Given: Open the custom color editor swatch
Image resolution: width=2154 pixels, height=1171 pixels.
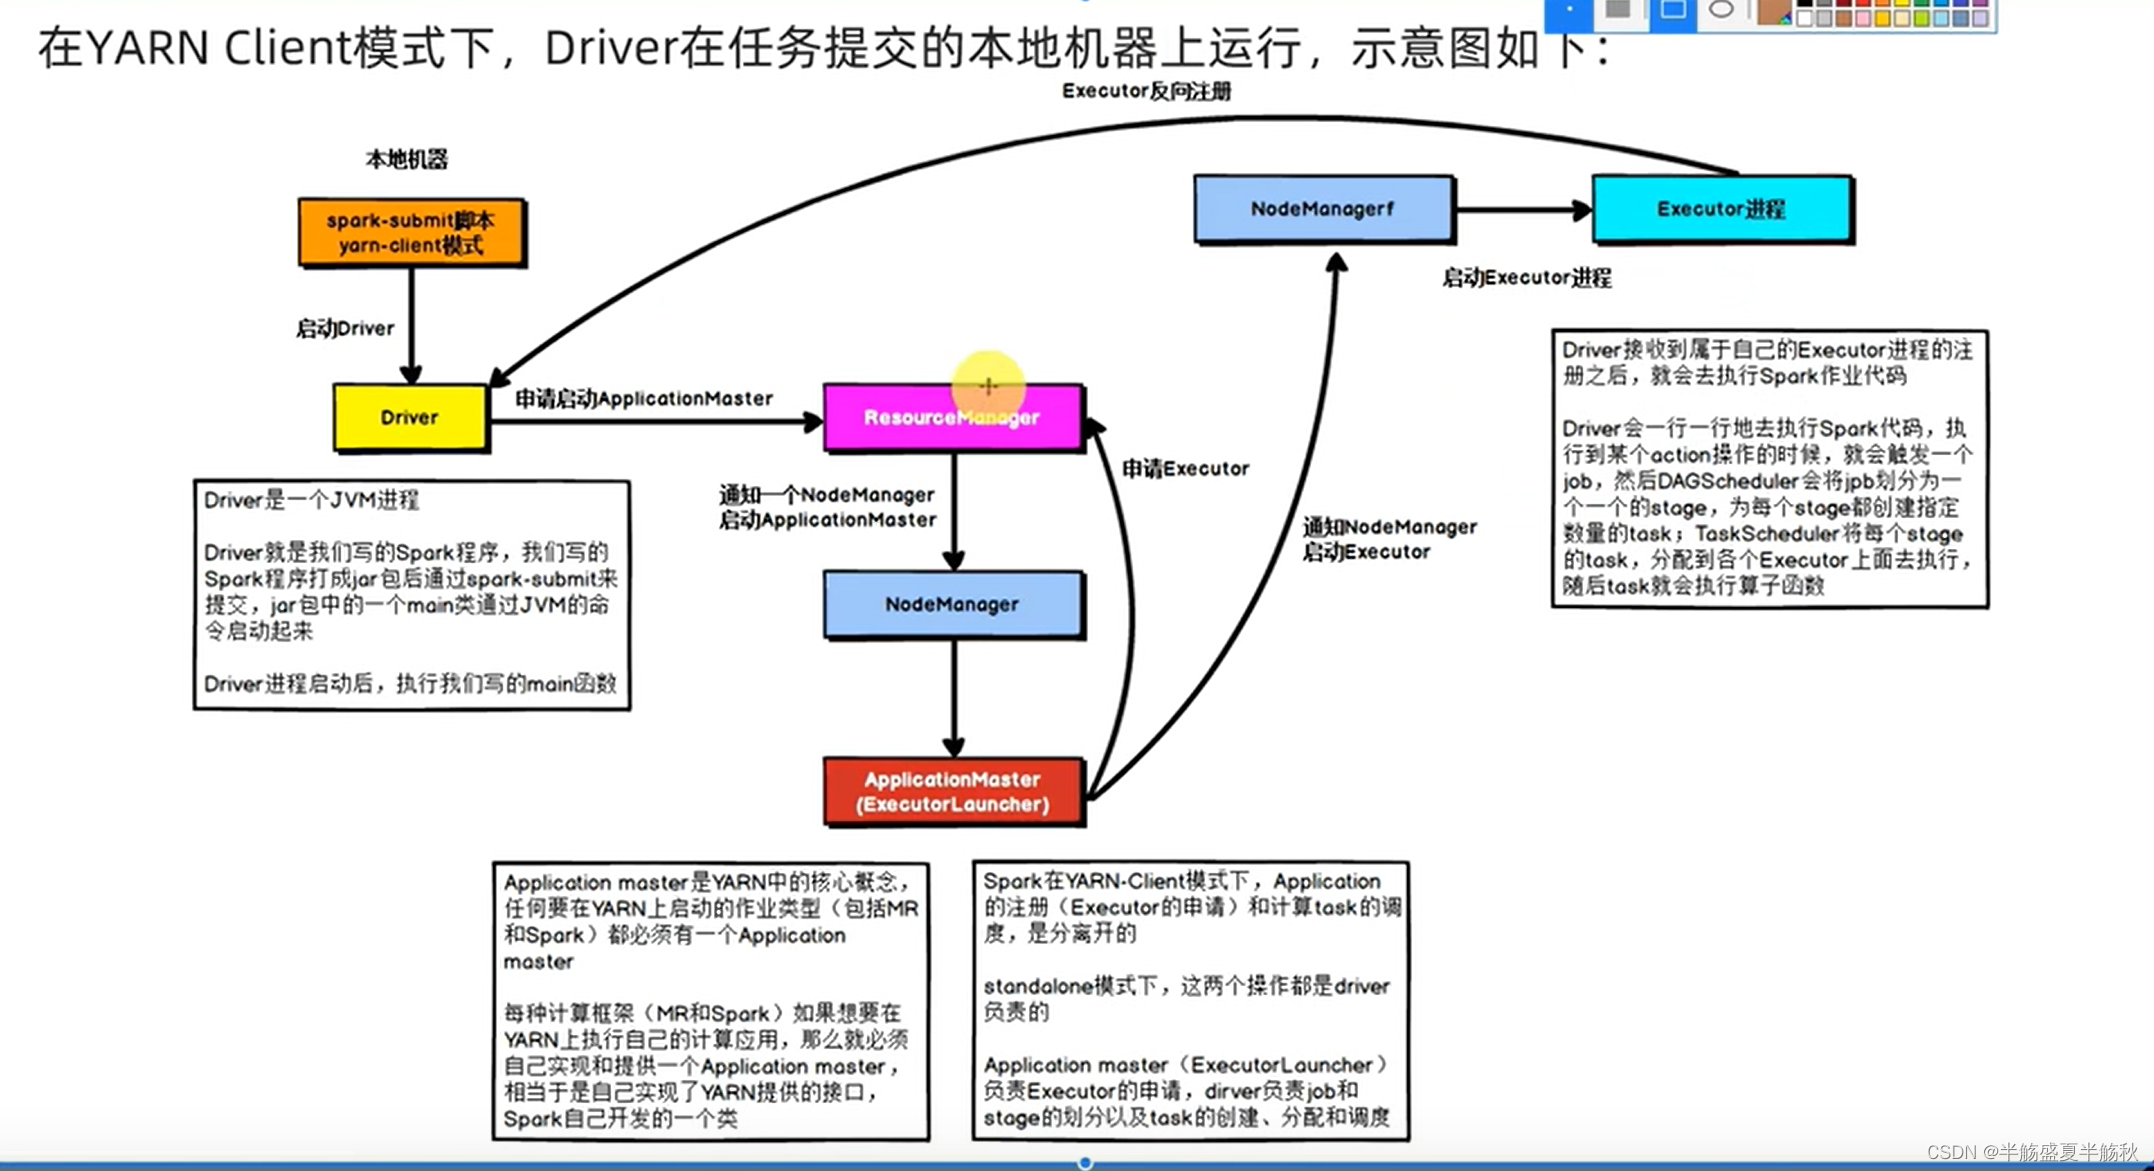Looking at the screenshot, I should click(x=1774, y=13).
